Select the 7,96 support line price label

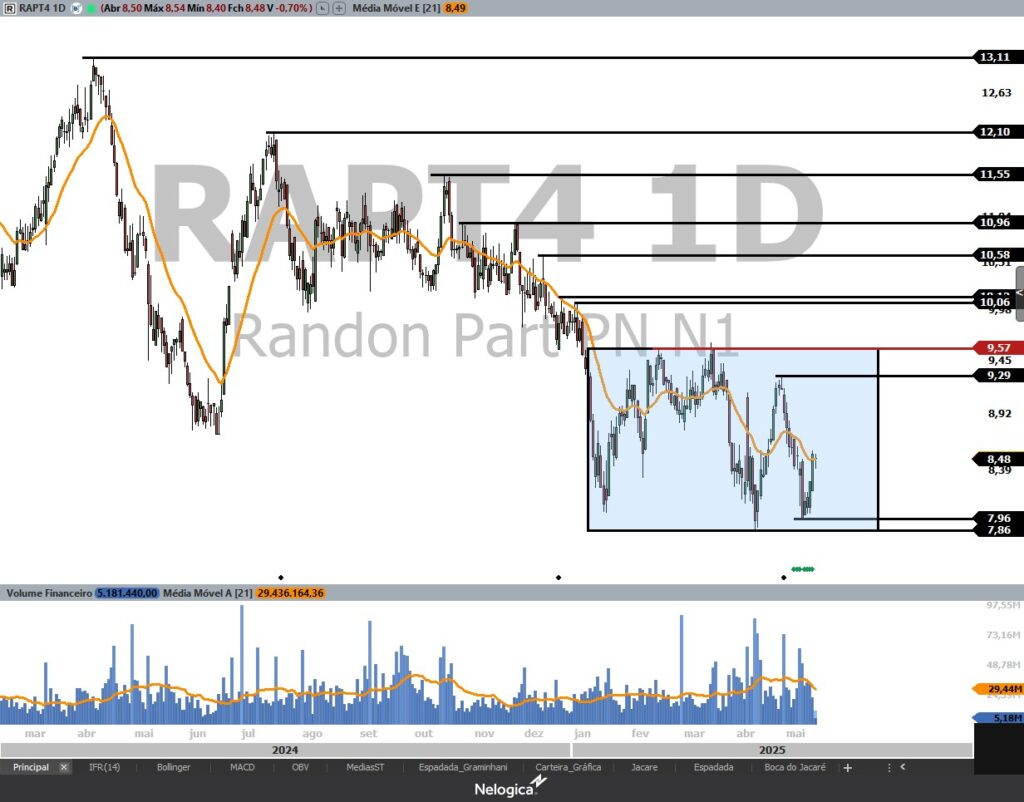[x=998, y=518]
